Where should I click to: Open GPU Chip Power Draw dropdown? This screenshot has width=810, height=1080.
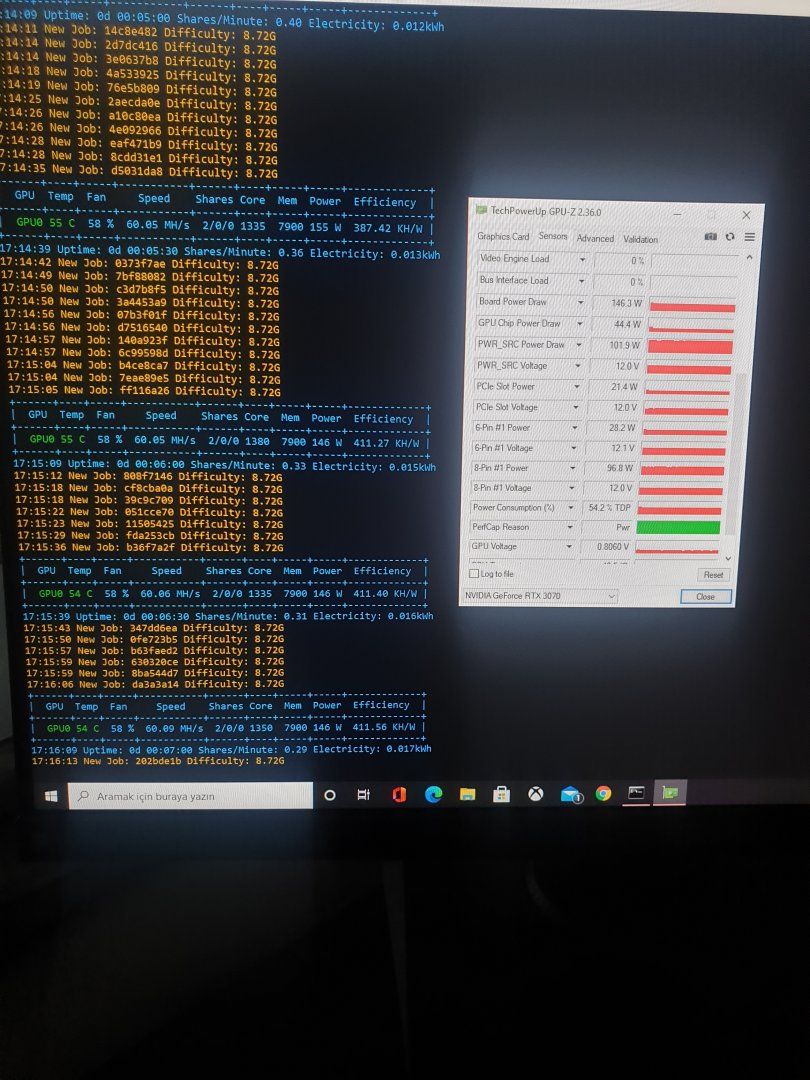[580, 324]
